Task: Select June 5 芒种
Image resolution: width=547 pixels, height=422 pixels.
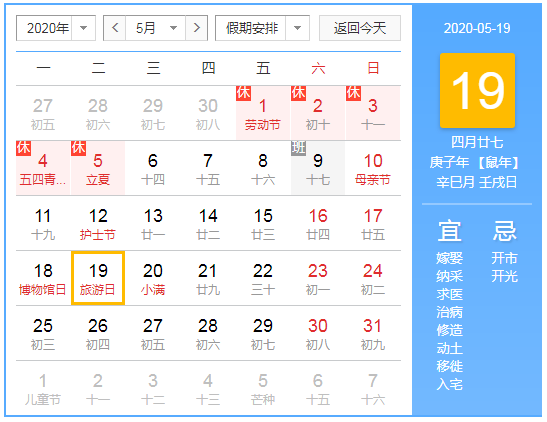Action: 263,388
